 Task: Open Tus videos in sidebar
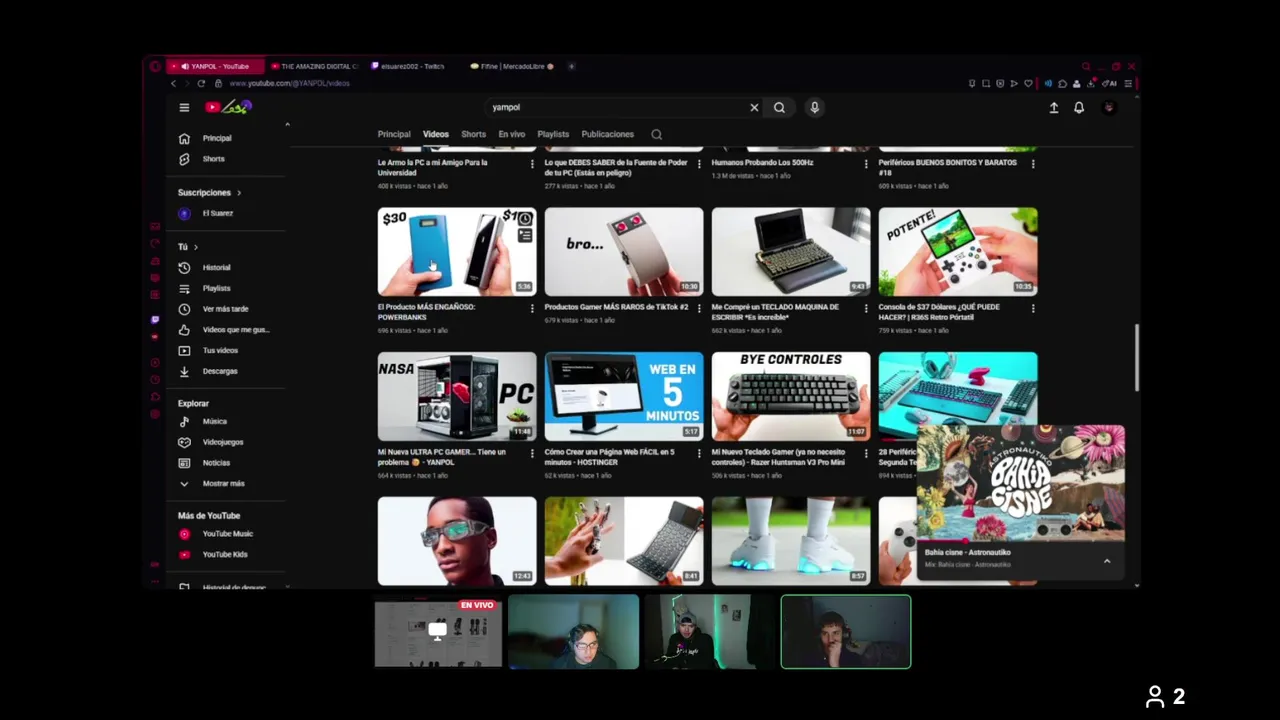coord(220,350)
